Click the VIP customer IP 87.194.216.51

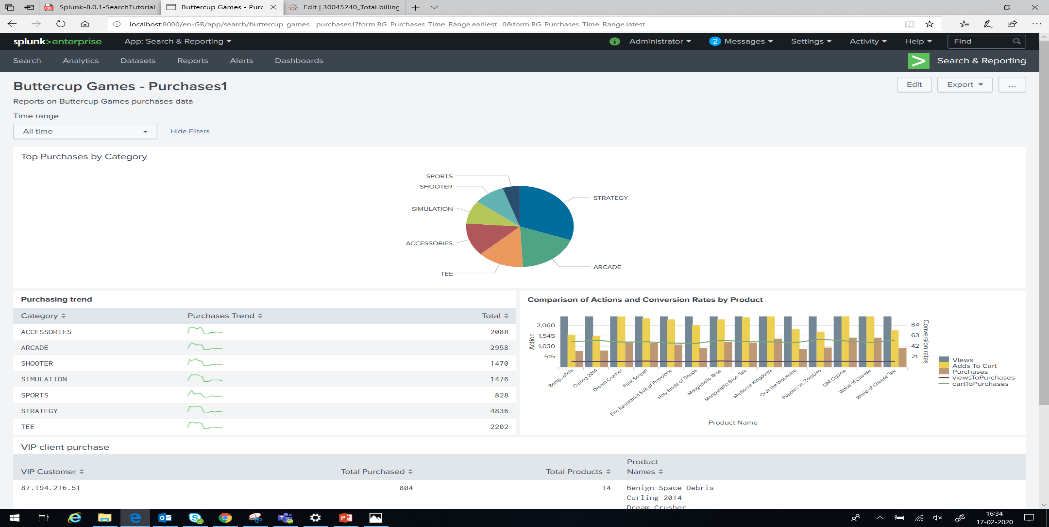(50, 488)
